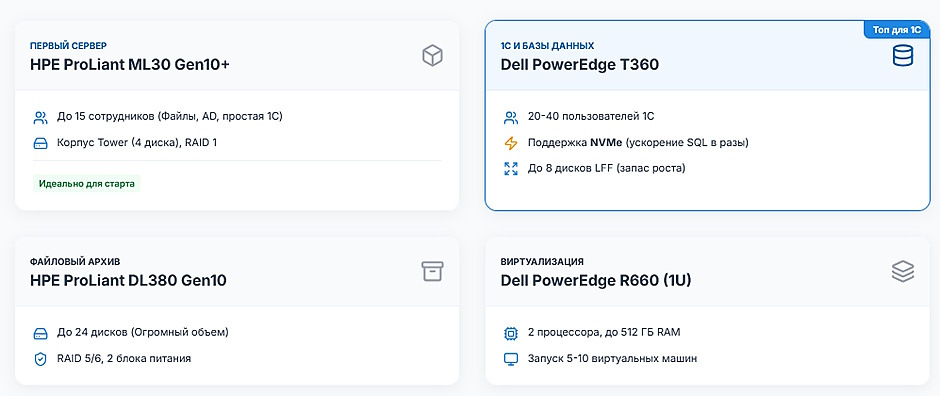Screen dimensions: 940x396
Task: Click the 'Топ для 1С' badge
Action: tap(897, 29)
